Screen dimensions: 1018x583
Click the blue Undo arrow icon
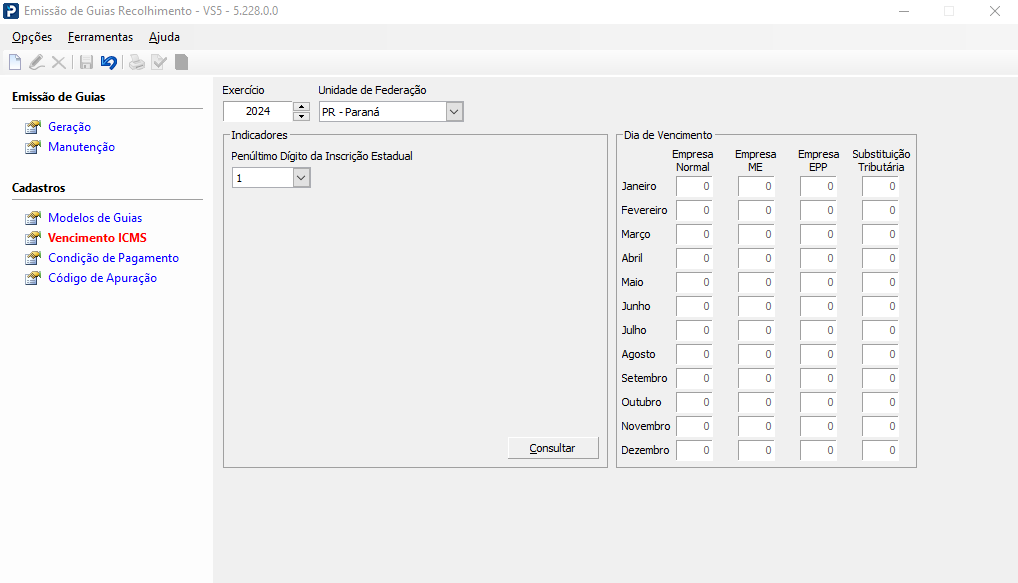[108, 62]
